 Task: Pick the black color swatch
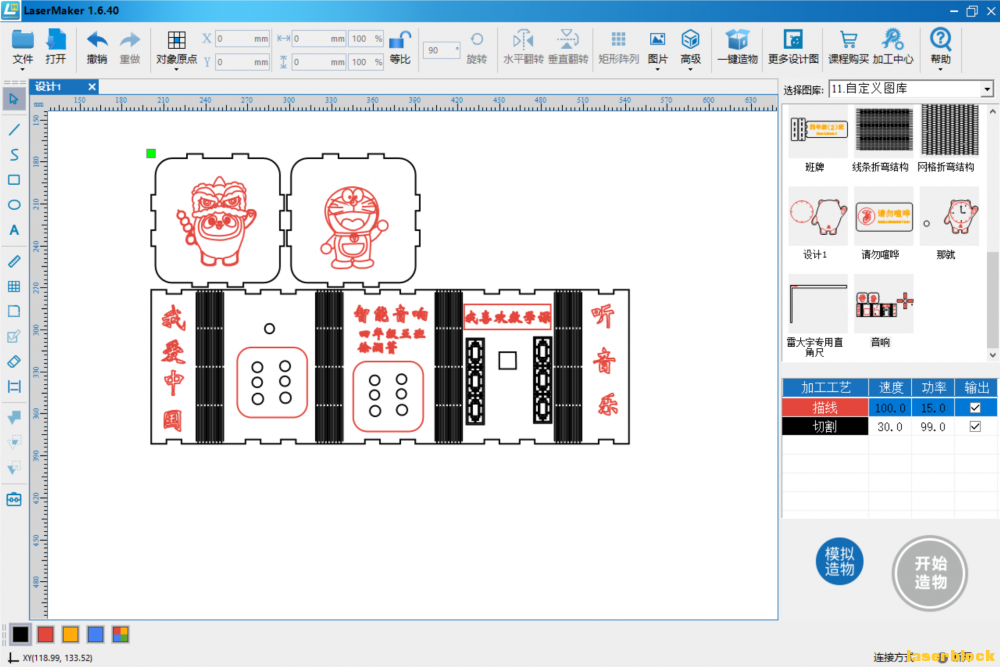pyautogui.click(x=20, y=634)
